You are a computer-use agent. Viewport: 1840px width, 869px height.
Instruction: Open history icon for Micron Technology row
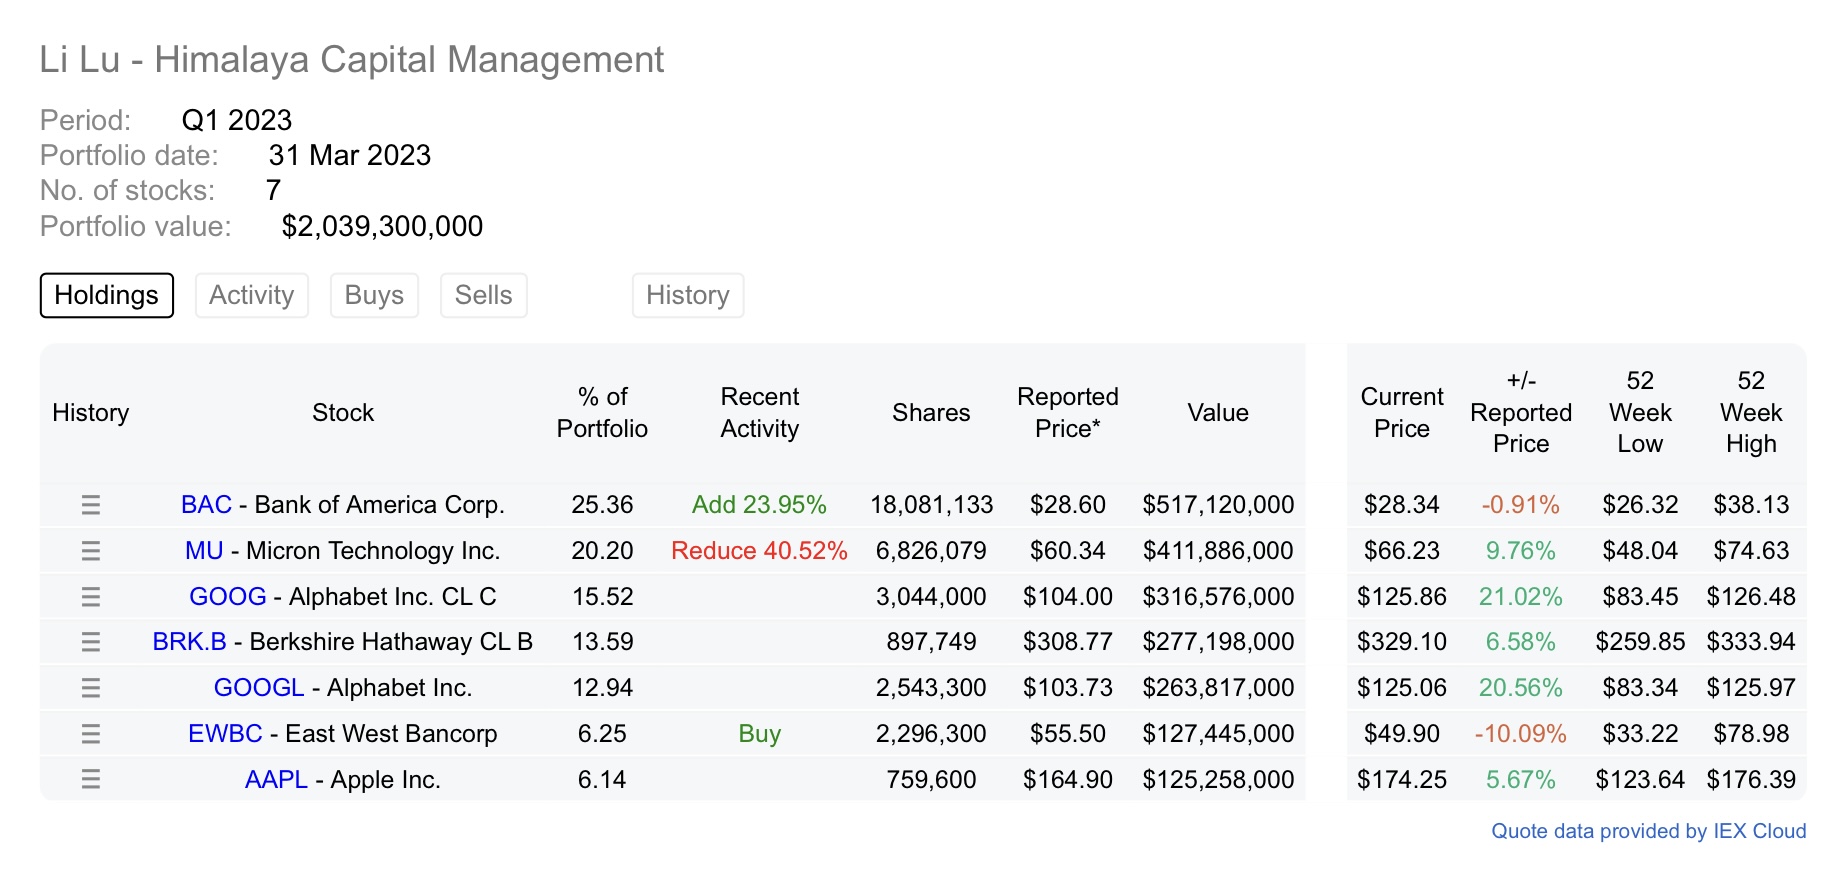91,551
